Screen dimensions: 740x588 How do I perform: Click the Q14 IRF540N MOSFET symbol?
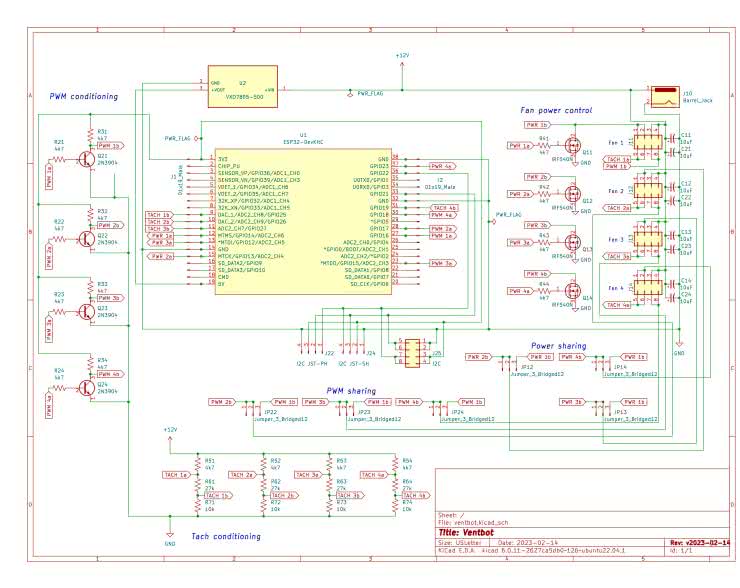click(574, 291)
